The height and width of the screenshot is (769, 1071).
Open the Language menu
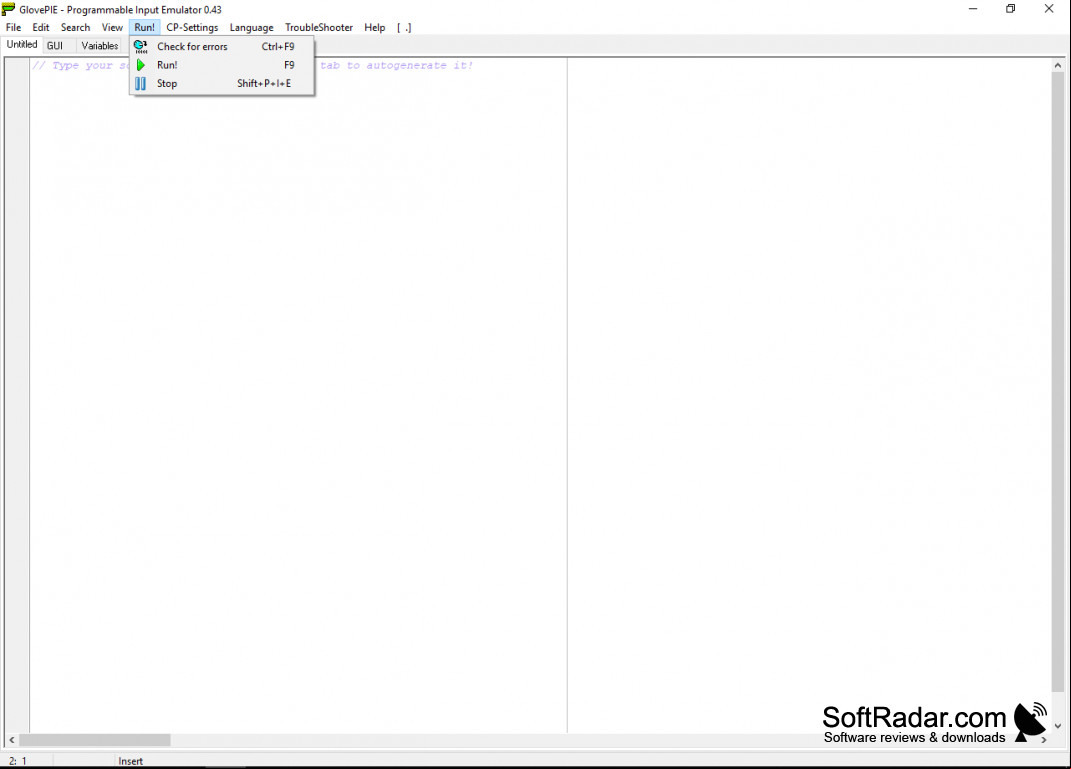tap(251, 27)
